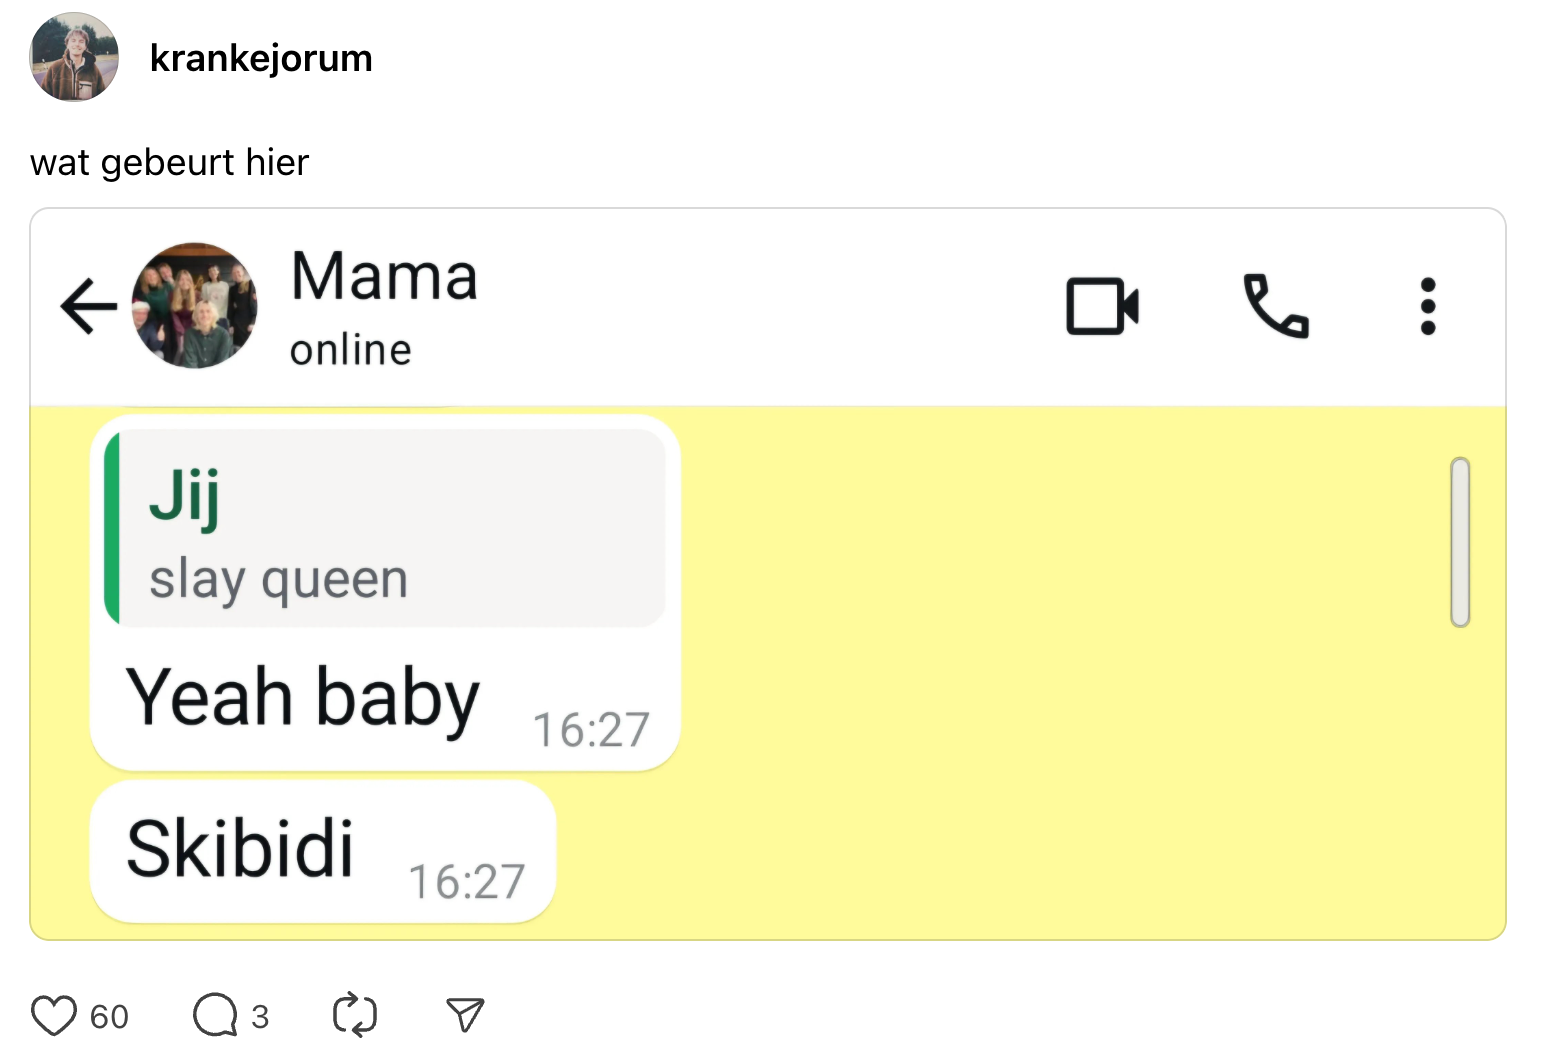
Task: Click the chat scrollbar handle
Action: [1460, 542]
